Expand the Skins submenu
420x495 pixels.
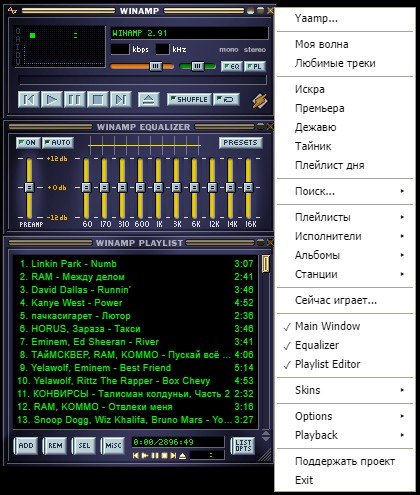[345, 390]
